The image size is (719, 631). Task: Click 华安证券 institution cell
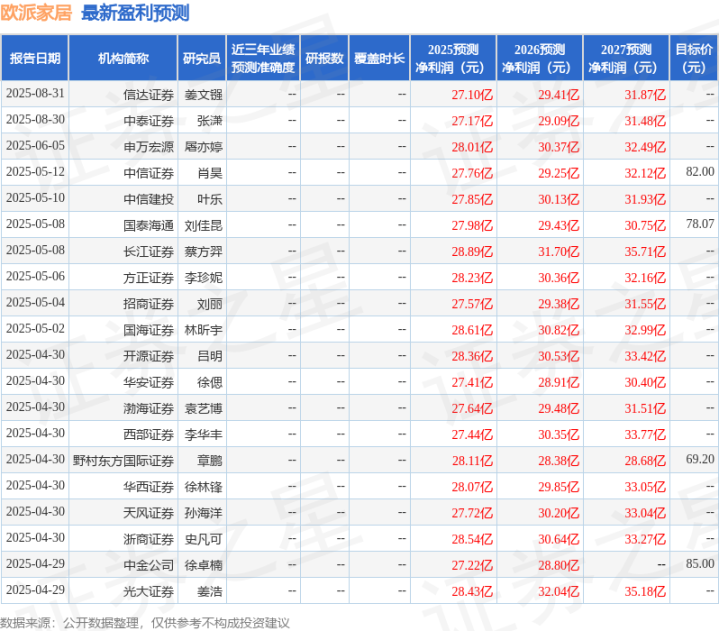[x=148, y=382]
